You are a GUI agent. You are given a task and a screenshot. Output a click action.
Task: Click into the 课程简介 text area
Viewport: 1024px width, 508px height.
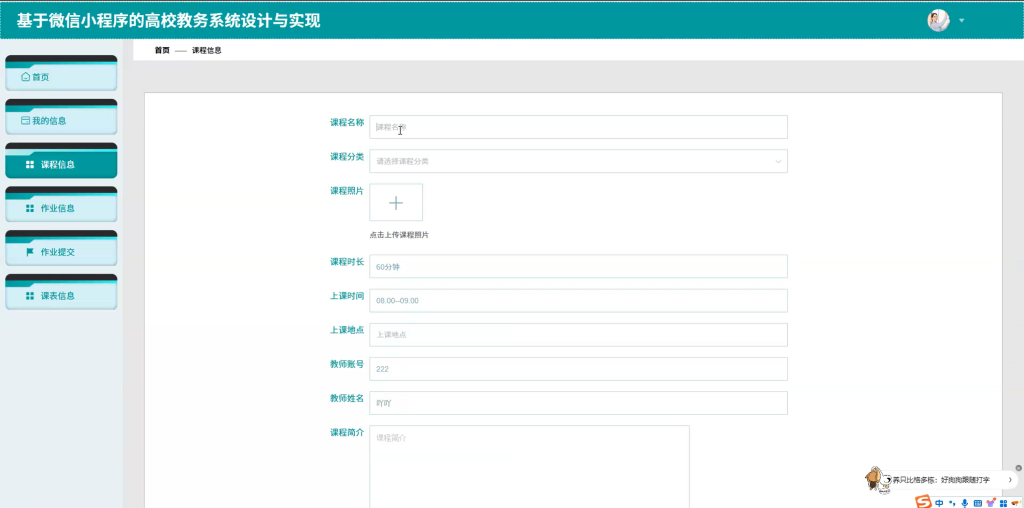click(529, 466)
